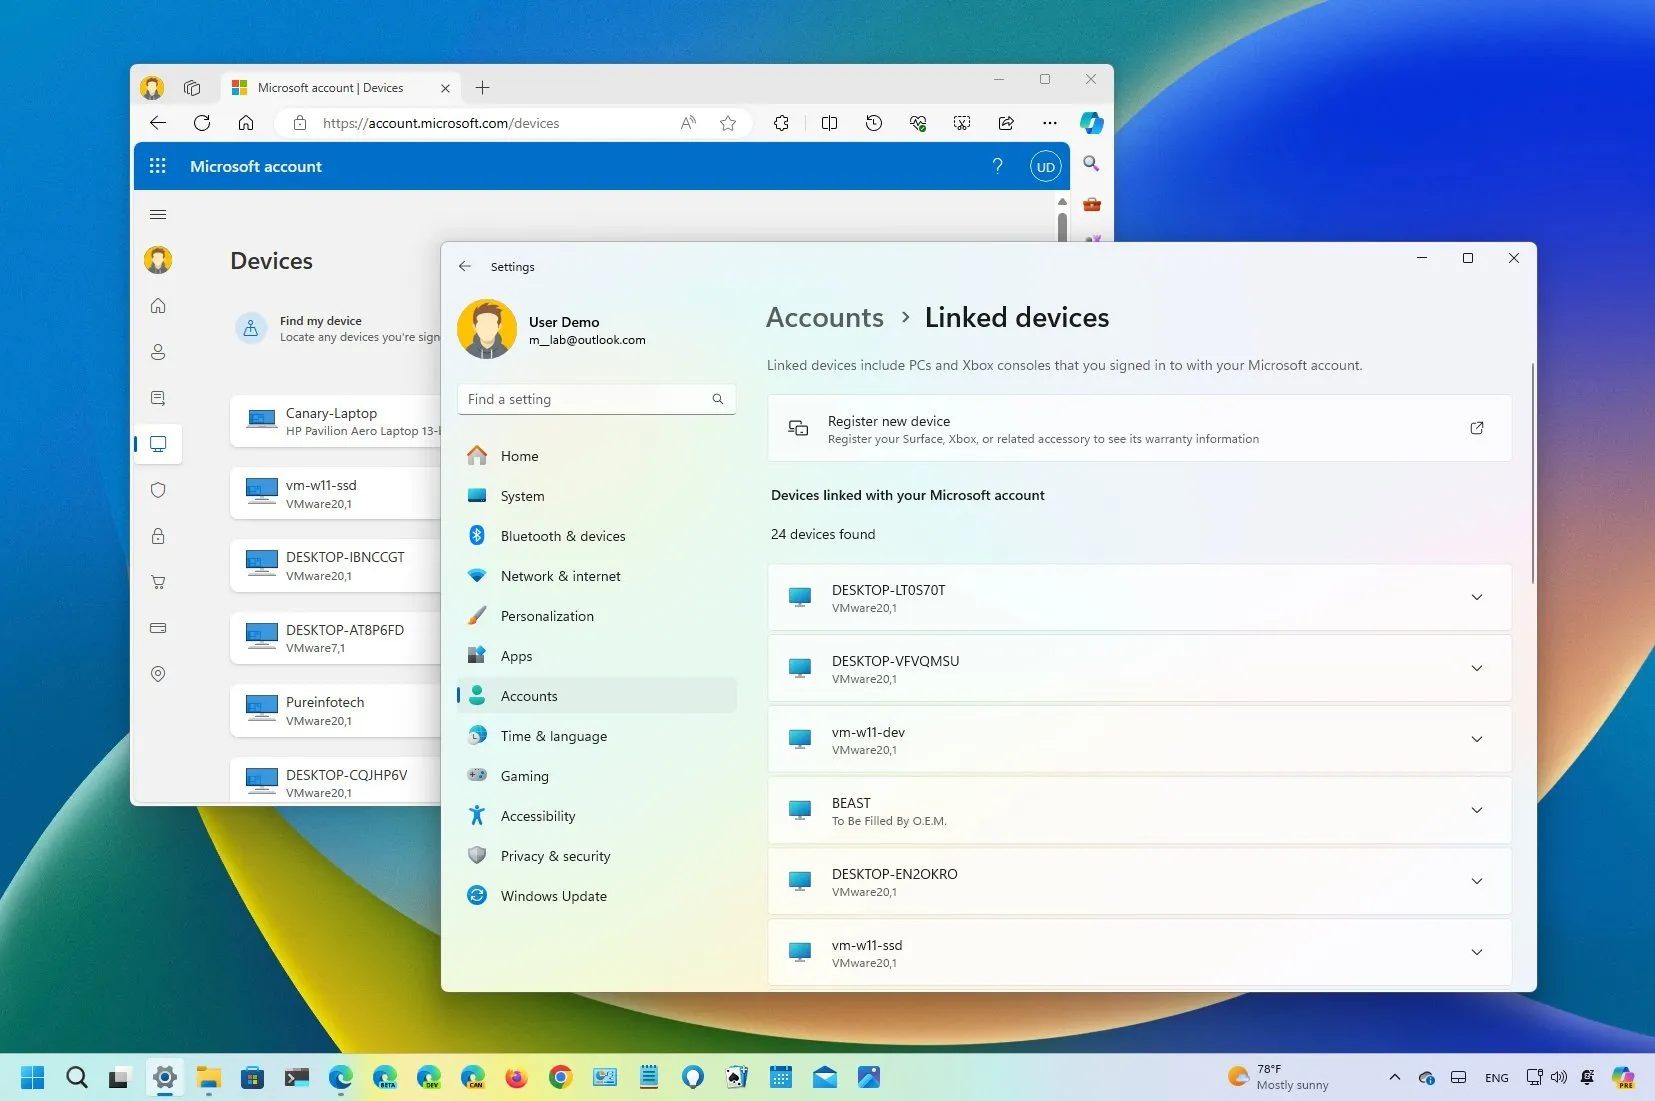The height and width of the screenshot is (1101, 1655).
Task: Open Network & internet settings
Action: [597, 576]
